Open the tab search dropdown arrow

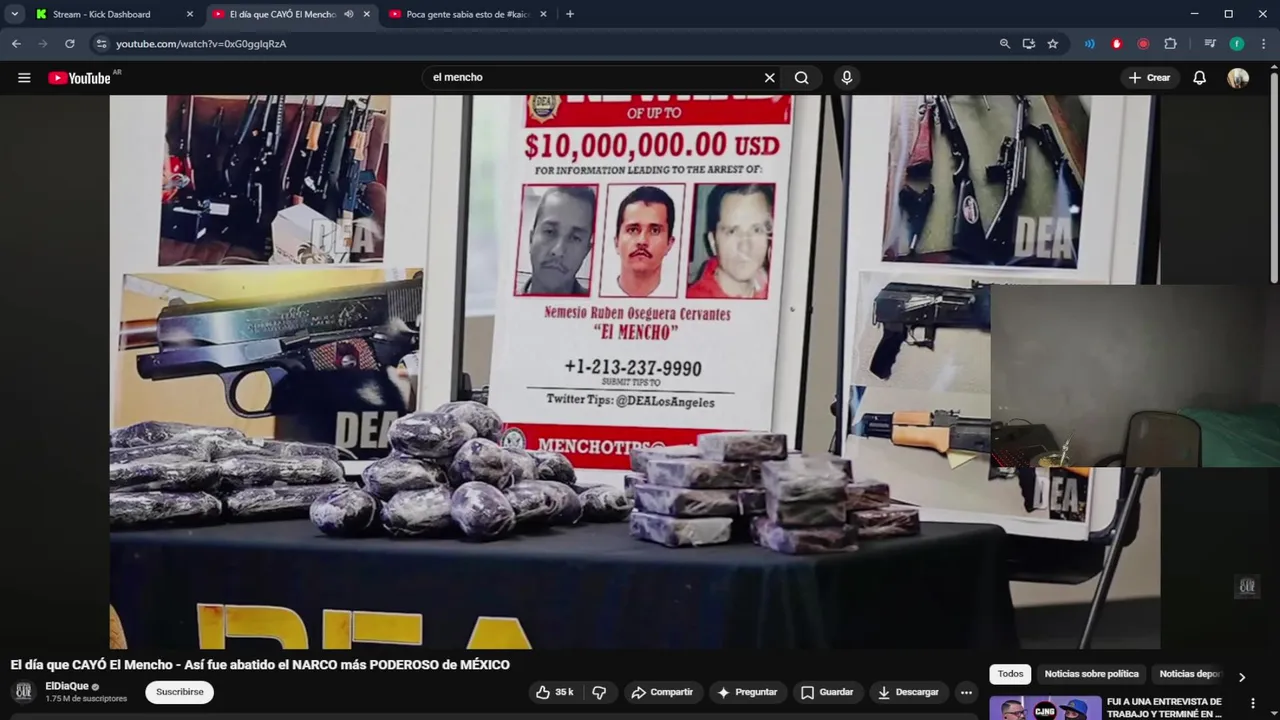pos(14,14)
